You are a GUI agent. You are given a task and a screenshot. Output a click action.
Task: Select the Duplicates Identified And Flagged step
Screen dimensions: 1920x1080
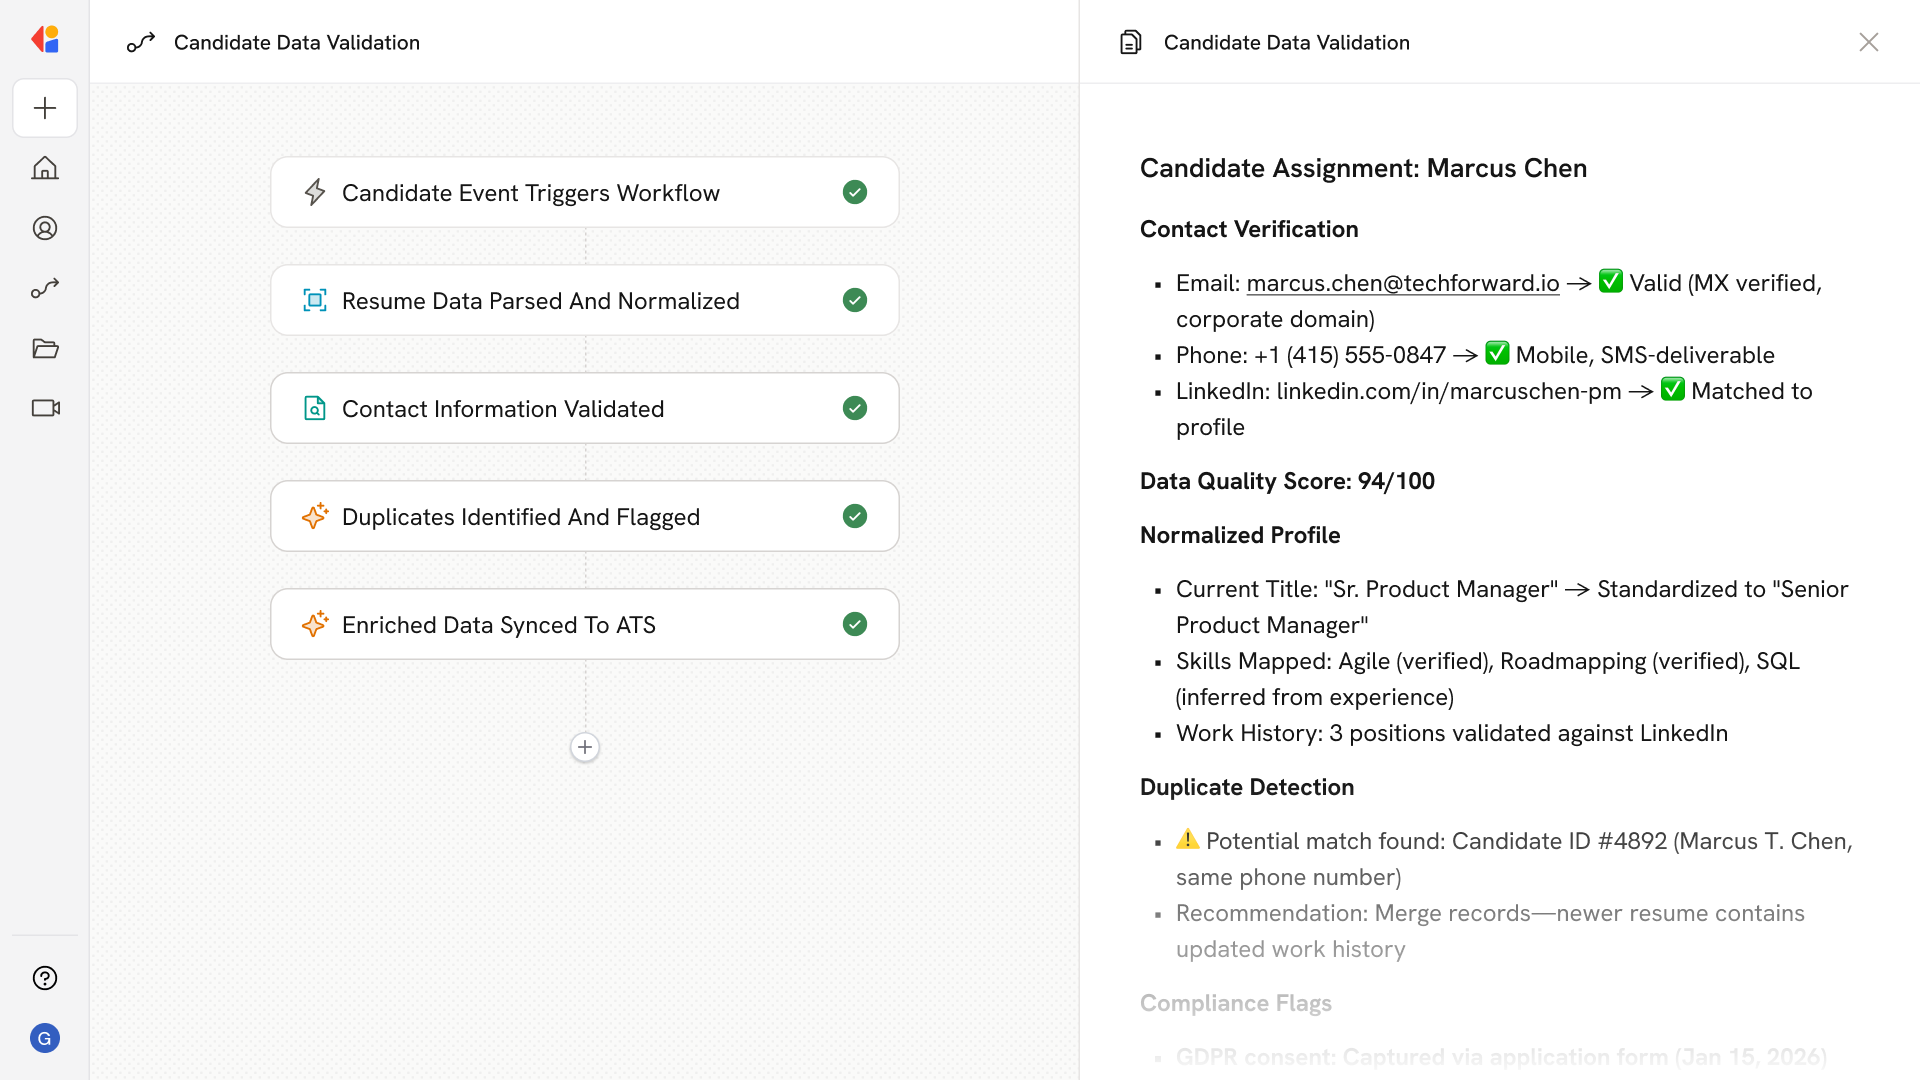pyautogui.click(x=584, y=516)
